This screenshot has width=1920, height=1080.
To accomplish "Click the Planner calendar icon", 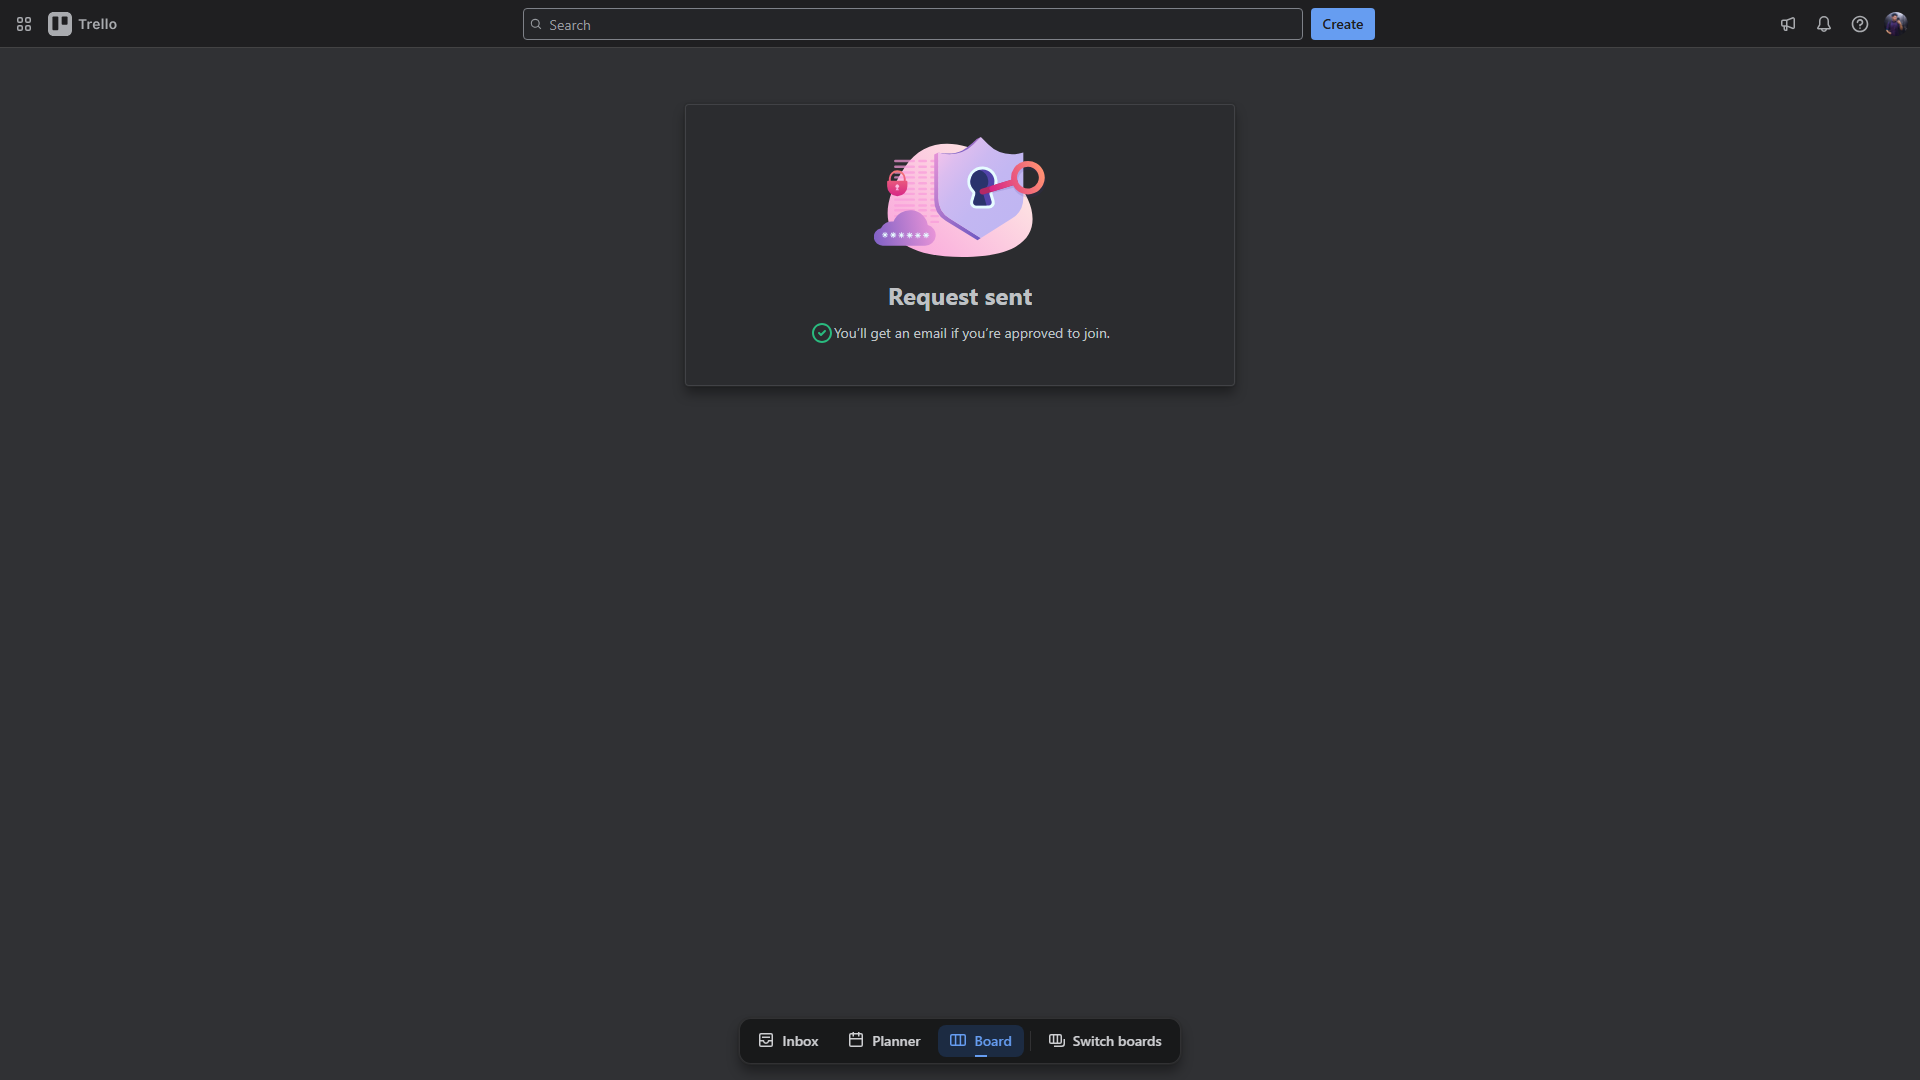I will pyautogui.click(x=856, y=1040).
